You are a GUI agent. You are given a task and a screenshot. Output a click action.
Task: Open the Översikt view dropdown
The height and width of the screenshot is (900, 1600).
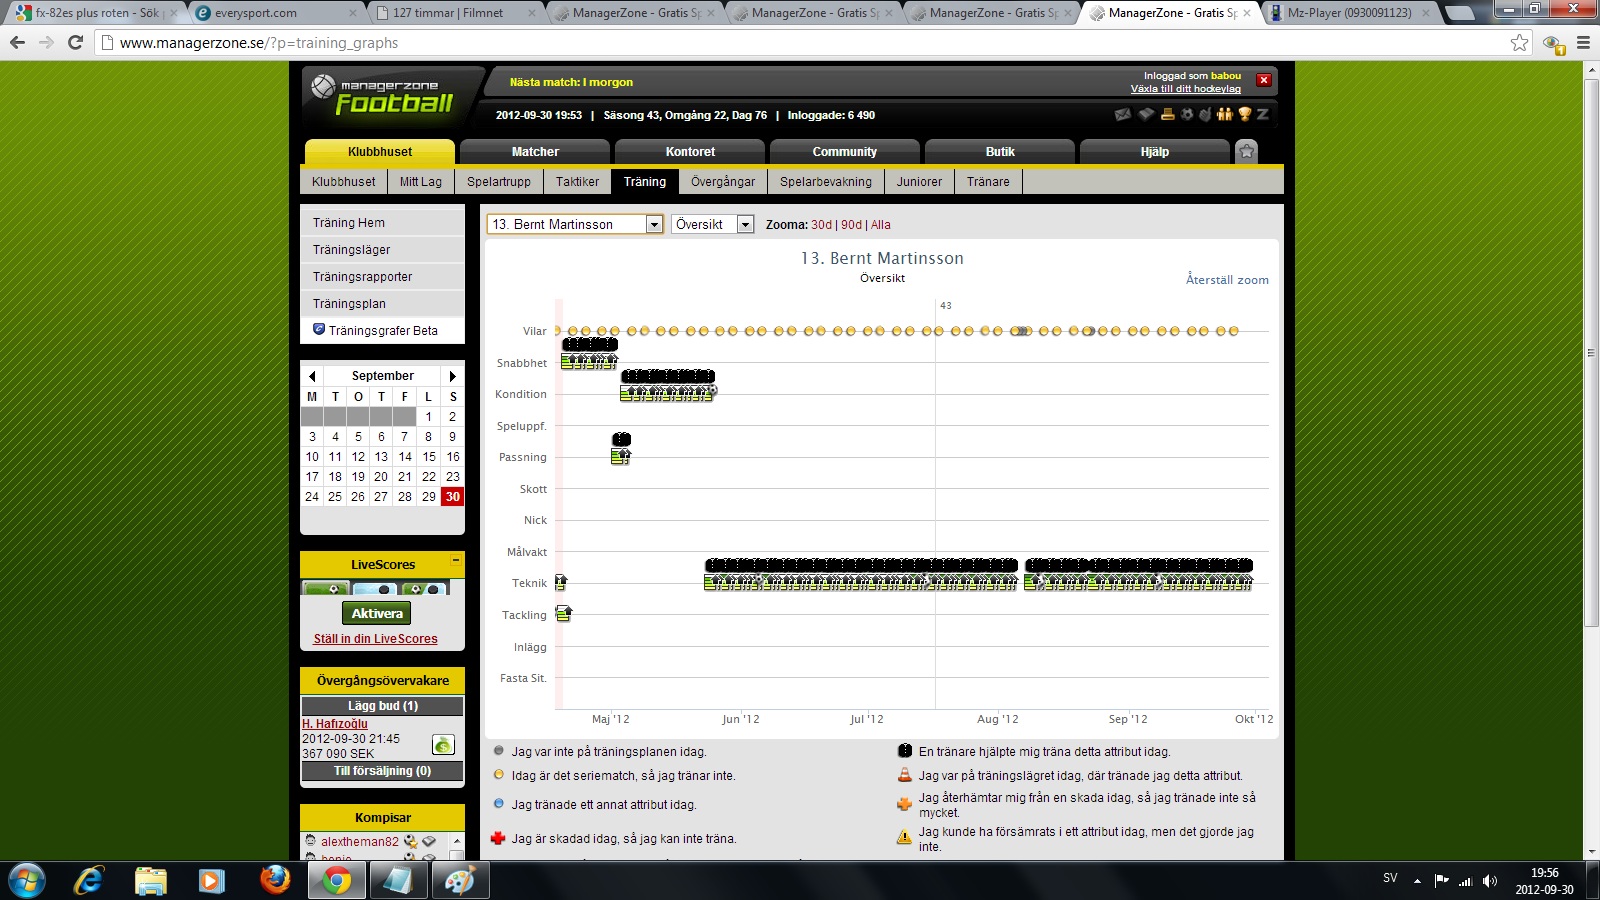click(712, 224)
